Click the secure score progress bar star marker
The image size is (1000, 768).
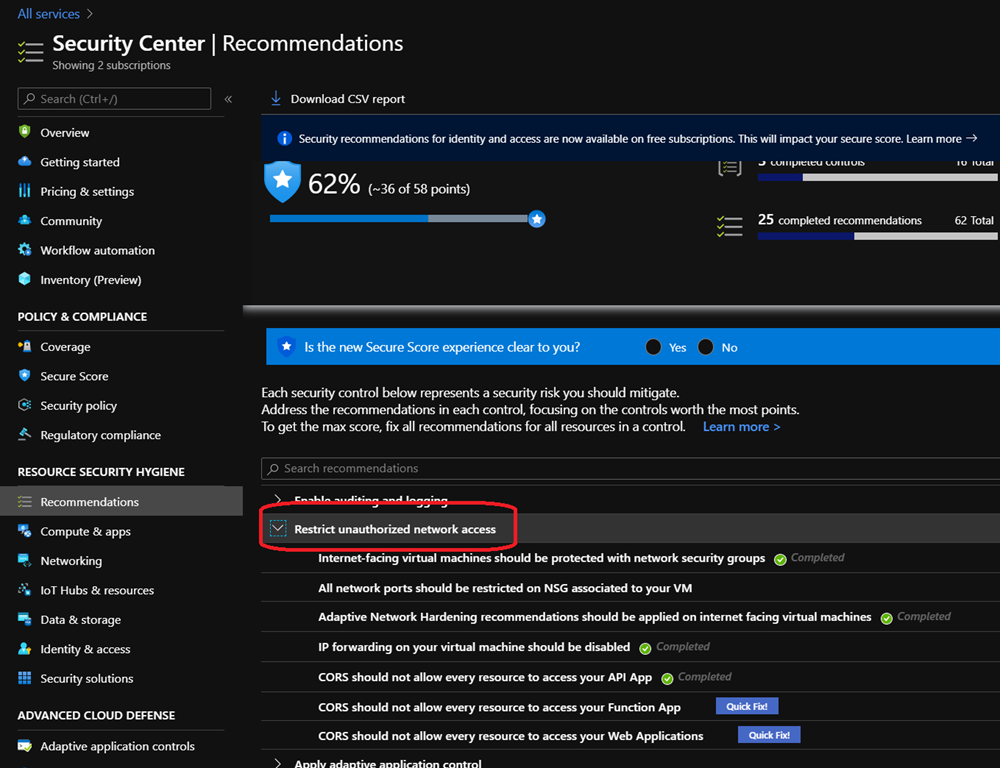537,219
